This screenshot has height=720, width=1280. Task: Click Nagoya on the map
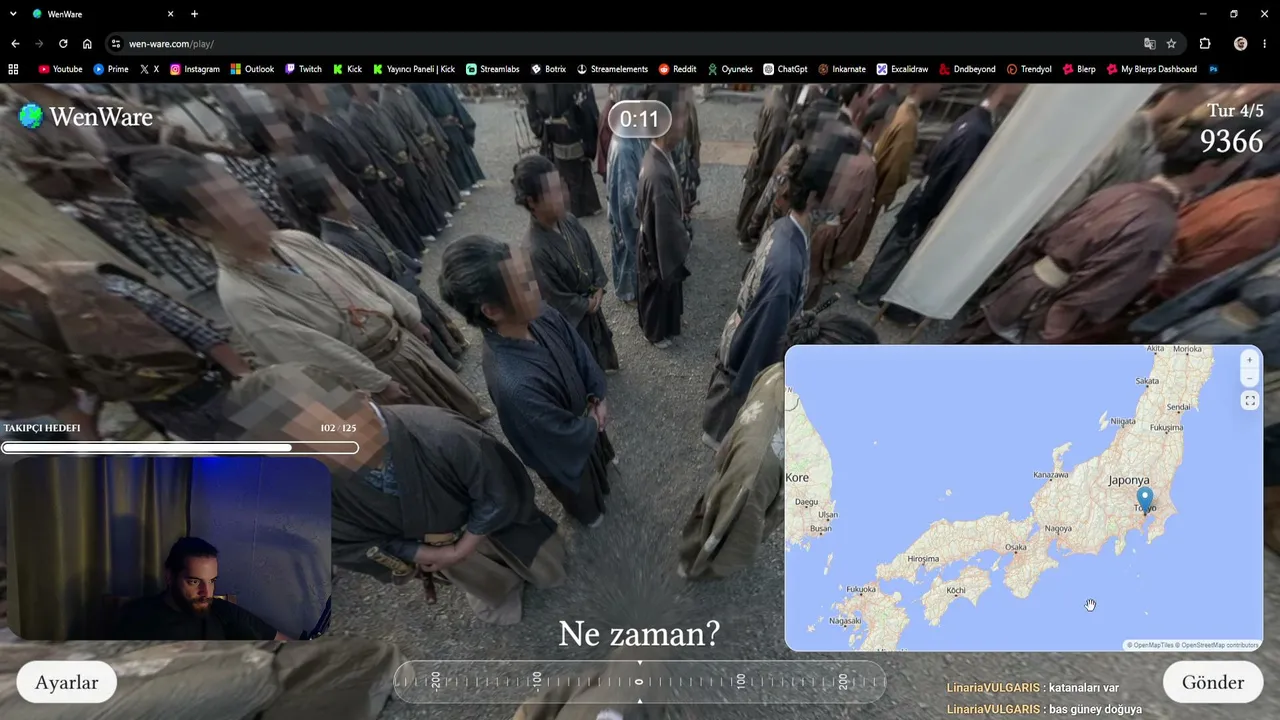pyautogui.click(x=1058, y=528)
